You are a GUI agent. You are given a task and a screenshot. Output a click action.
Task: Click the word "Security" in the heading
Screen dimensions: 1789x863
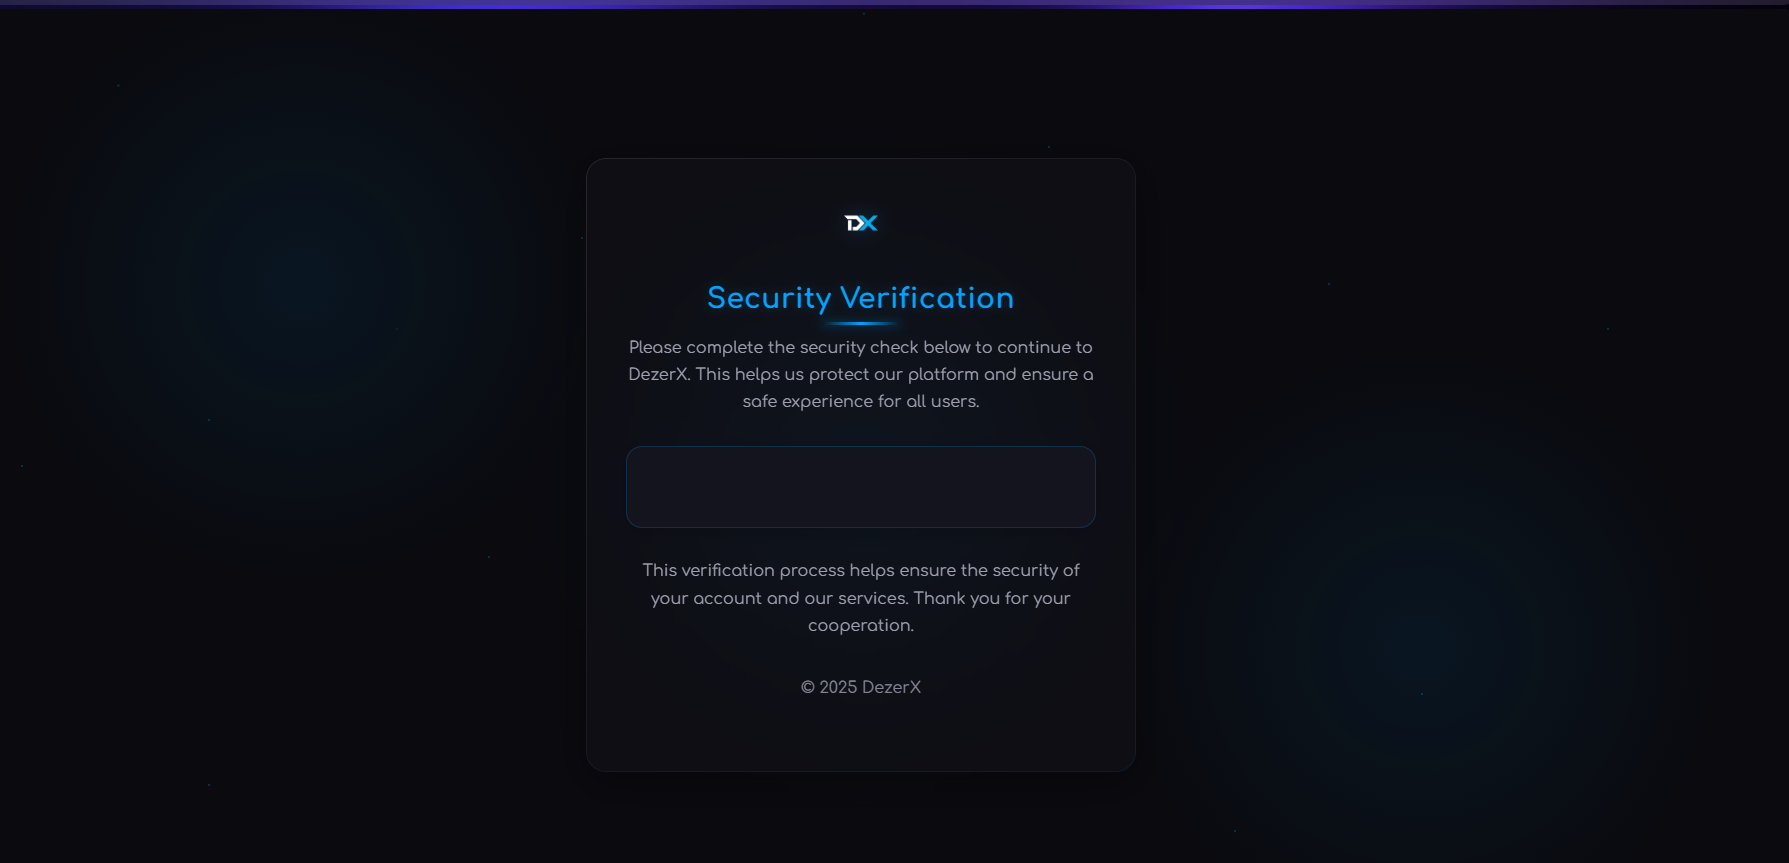coord(769,298)
